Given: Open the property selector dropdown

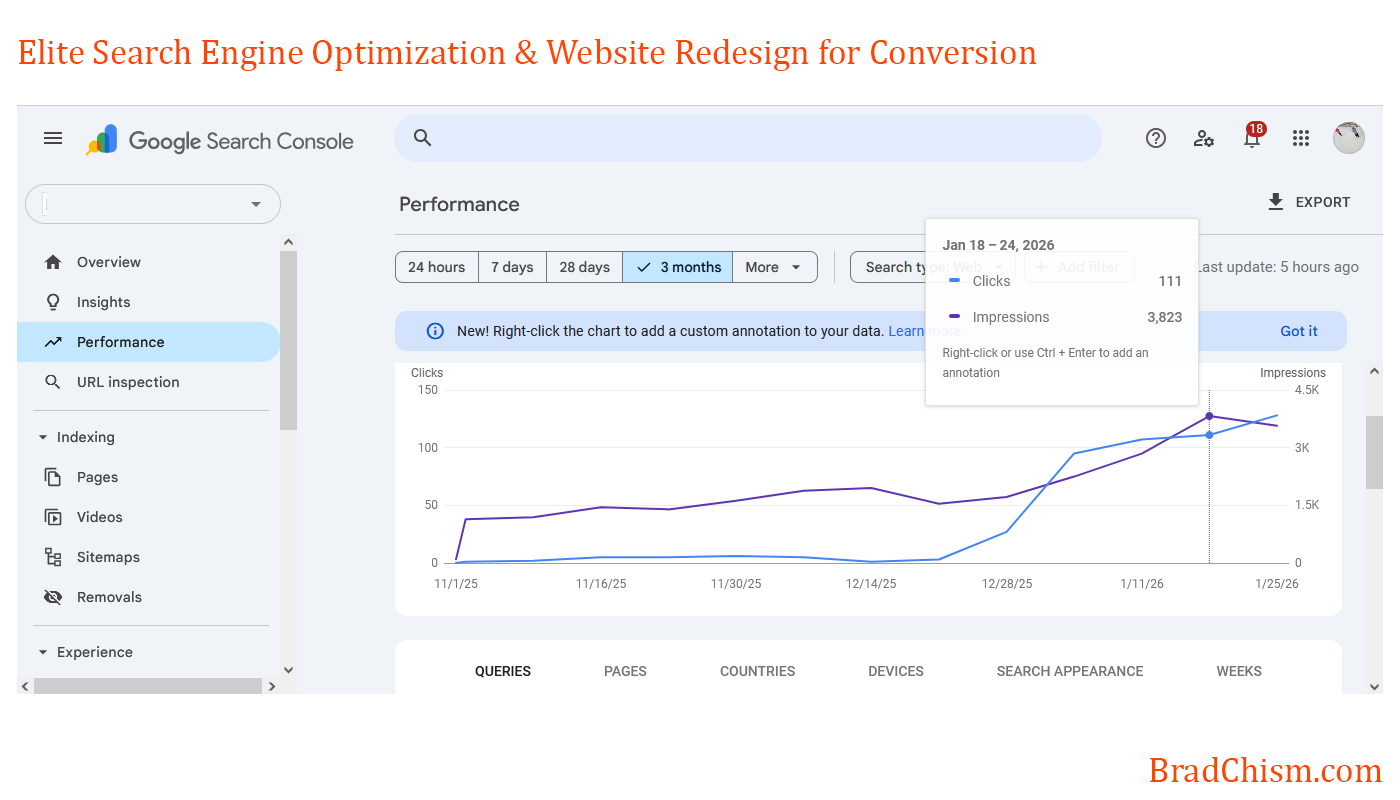Looking at the screenshot, I should click(x=153, y=204).
